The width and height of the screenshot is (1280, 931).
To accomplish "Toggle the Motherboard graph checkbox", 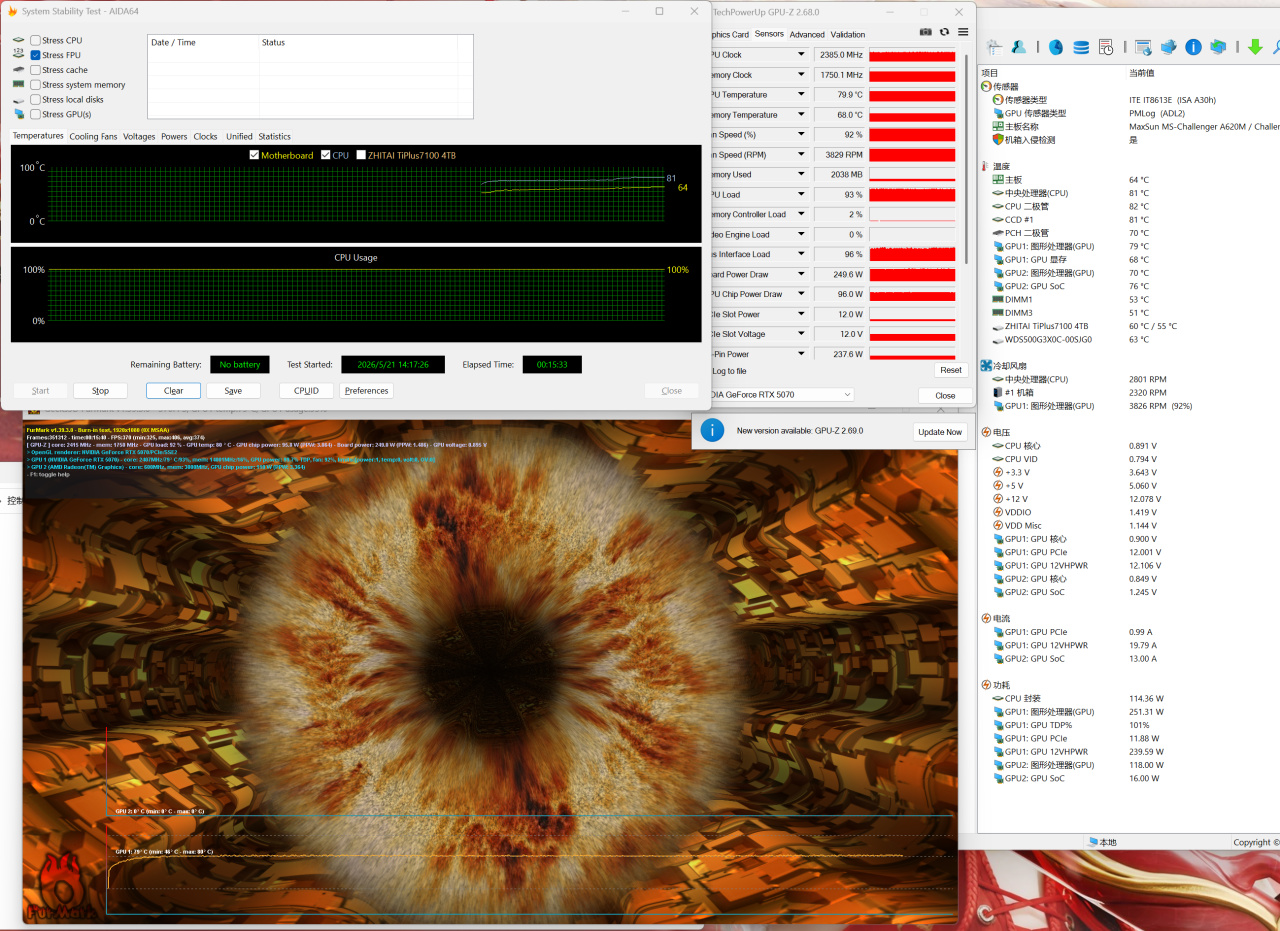I will click(x=254, y=155).
